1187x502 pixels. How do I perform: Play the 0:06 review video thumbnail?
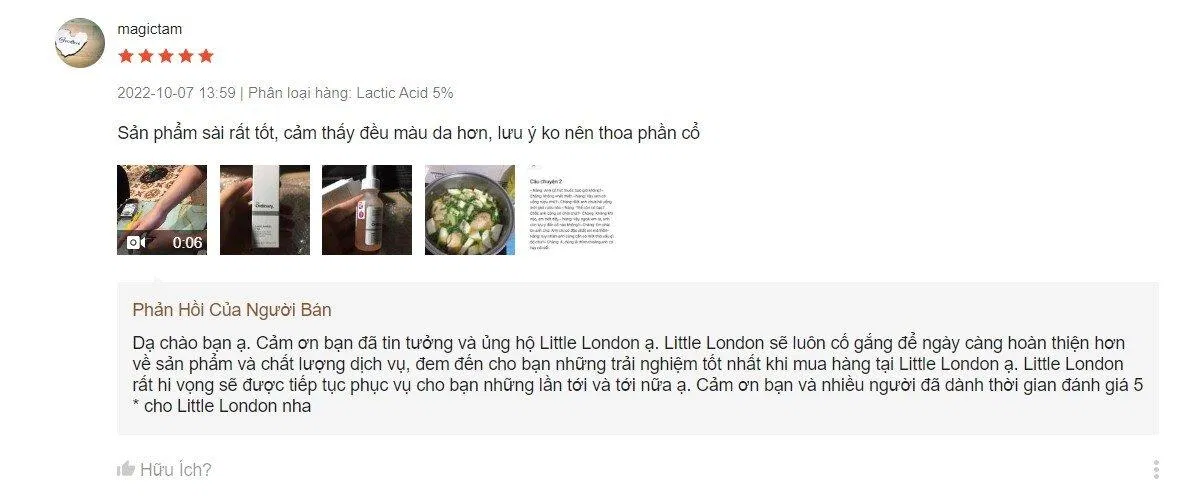(x=162, y=210)
